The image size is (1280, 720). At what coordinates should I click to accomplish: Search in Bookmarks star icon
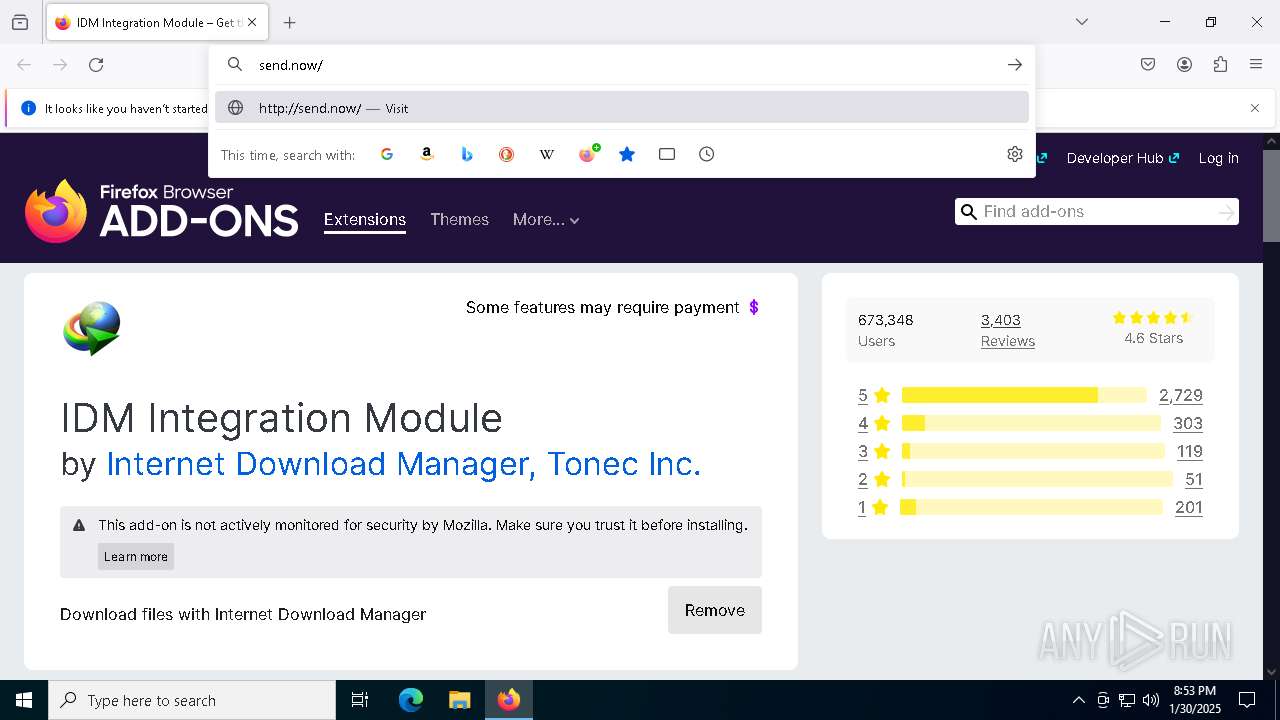[x=627, y=154]
